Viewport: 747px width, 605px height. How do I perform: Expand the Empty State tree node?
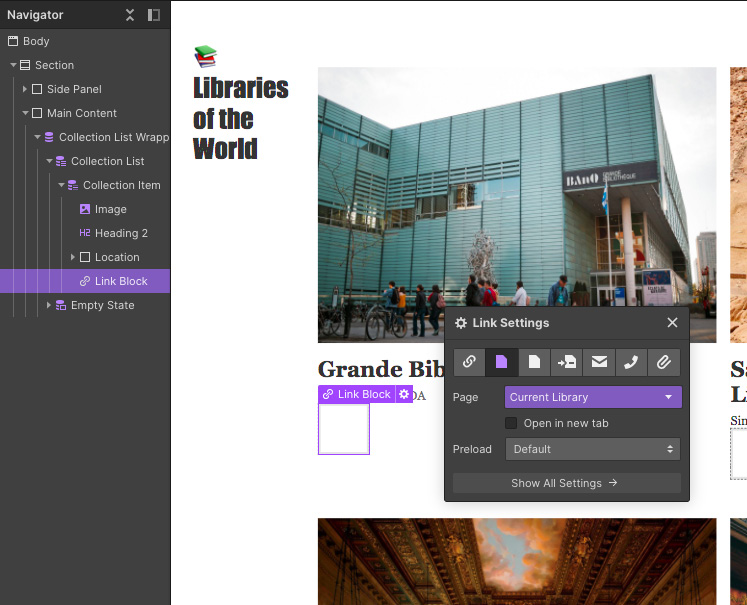tap(49, 305)
